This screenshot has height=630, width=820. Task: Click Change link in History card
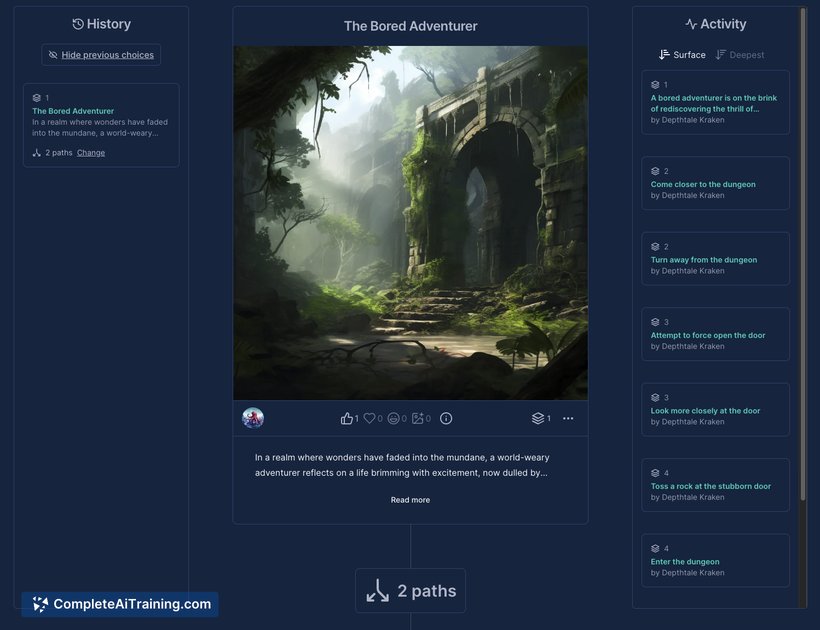coord(91,153)
